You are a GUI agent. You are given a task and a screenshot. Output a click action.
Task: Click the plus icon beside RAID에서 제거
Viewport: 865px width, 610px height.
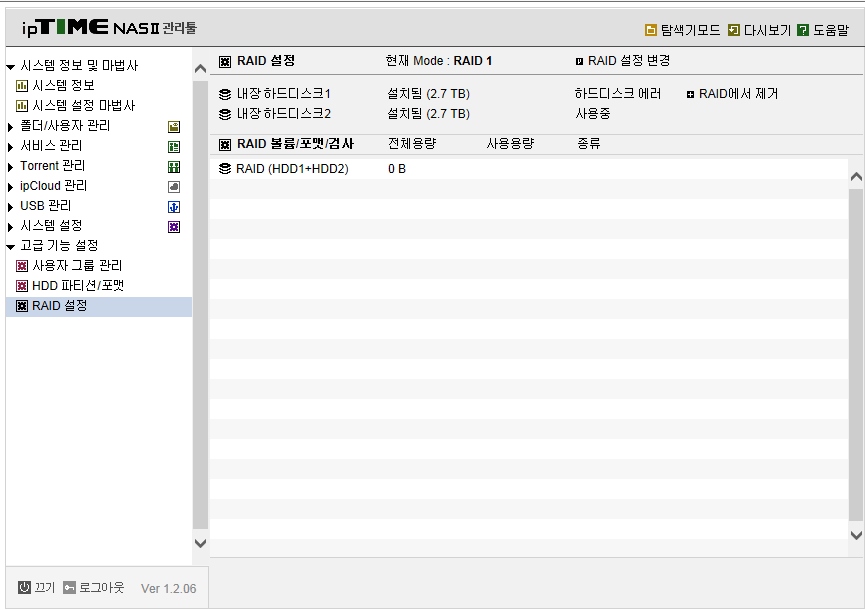(x=690, y=95)
